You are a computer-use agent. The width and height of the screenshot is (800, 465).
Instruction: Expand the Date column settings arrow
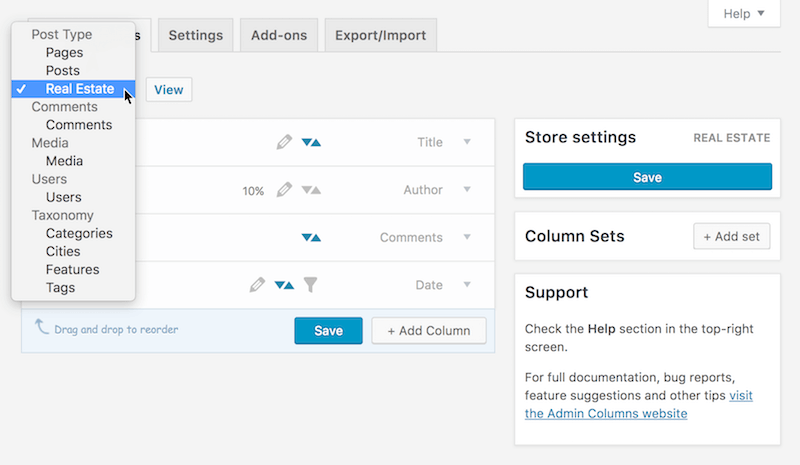pyautogui.click(x=467, y=284)
